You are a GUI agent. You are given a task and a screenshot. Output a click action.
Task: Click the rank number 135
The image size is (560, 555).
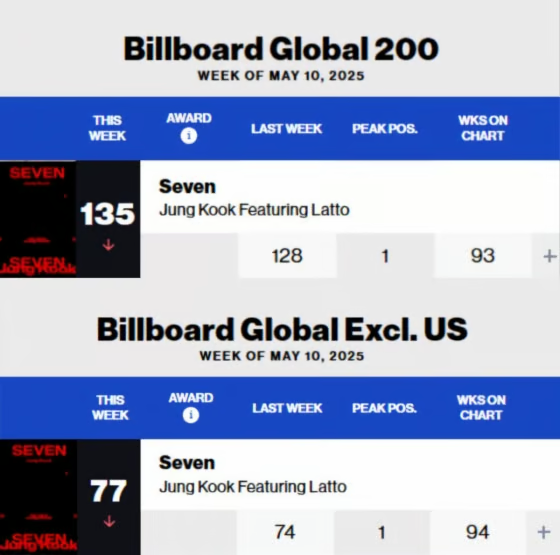pyautogui.click(x=108, y=214)
